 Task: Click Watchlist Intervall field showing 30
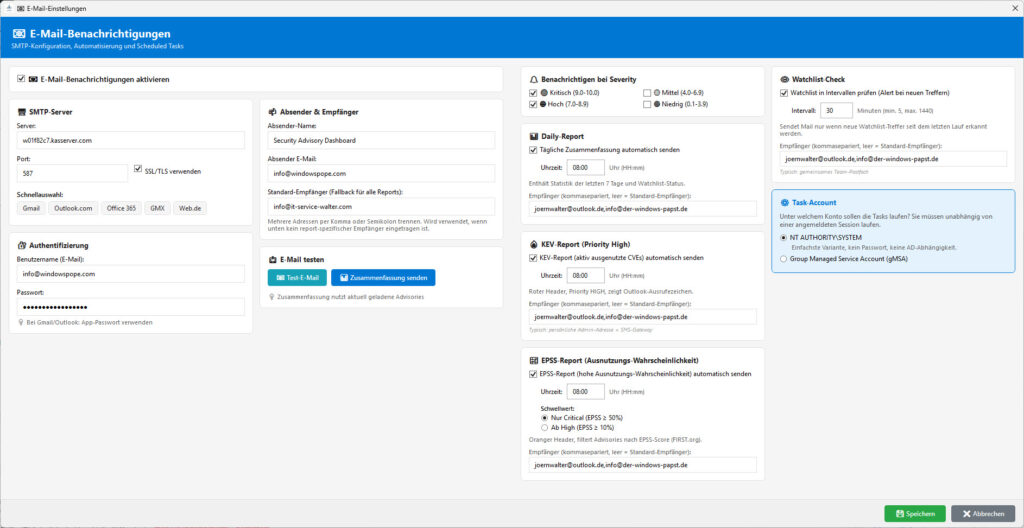point(837,110)
